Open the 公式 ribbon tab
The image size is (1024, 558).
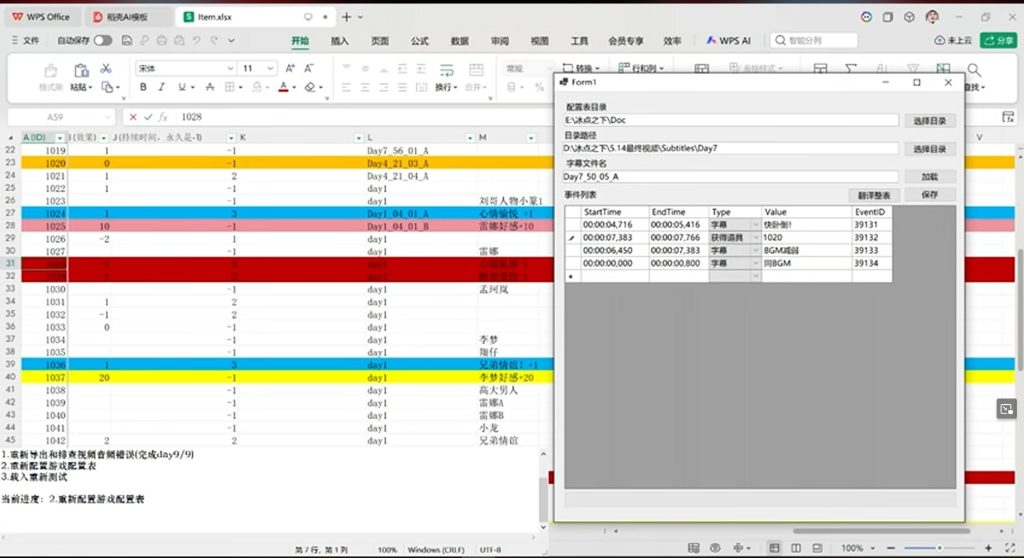pos(419,41)
